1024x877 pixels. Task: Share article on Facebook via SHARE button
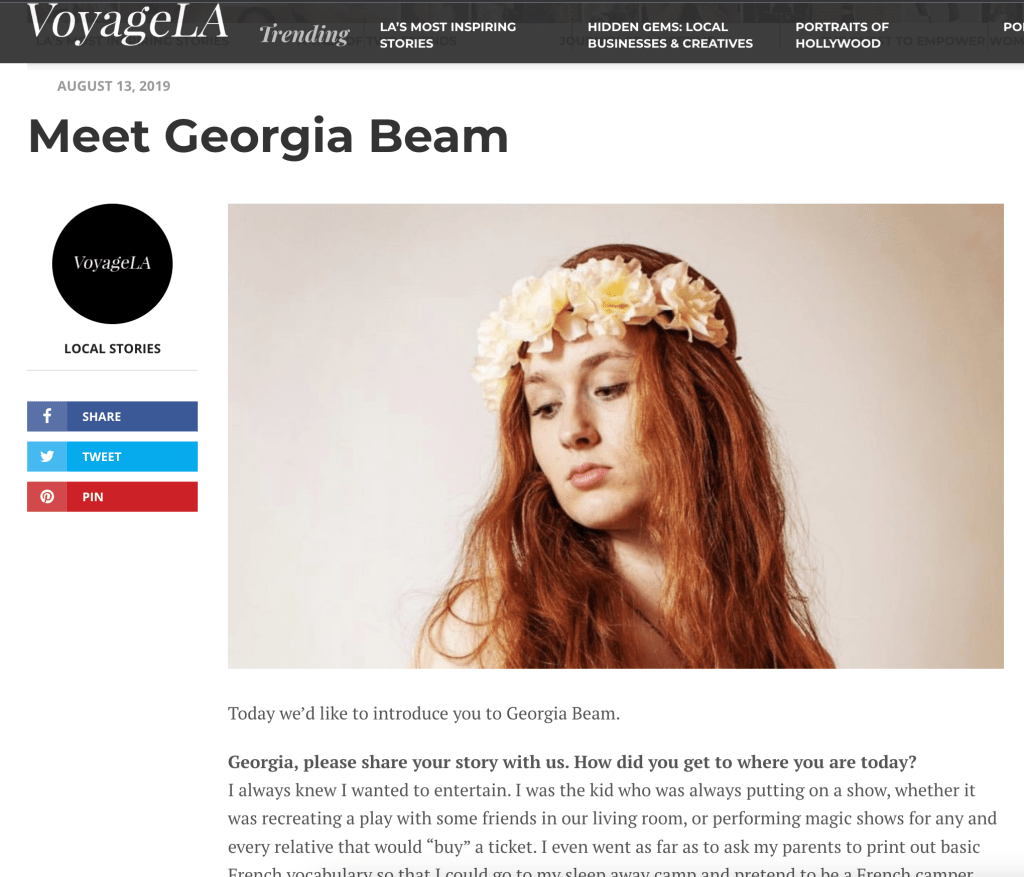pyautogui.click(x=112, y=416)
